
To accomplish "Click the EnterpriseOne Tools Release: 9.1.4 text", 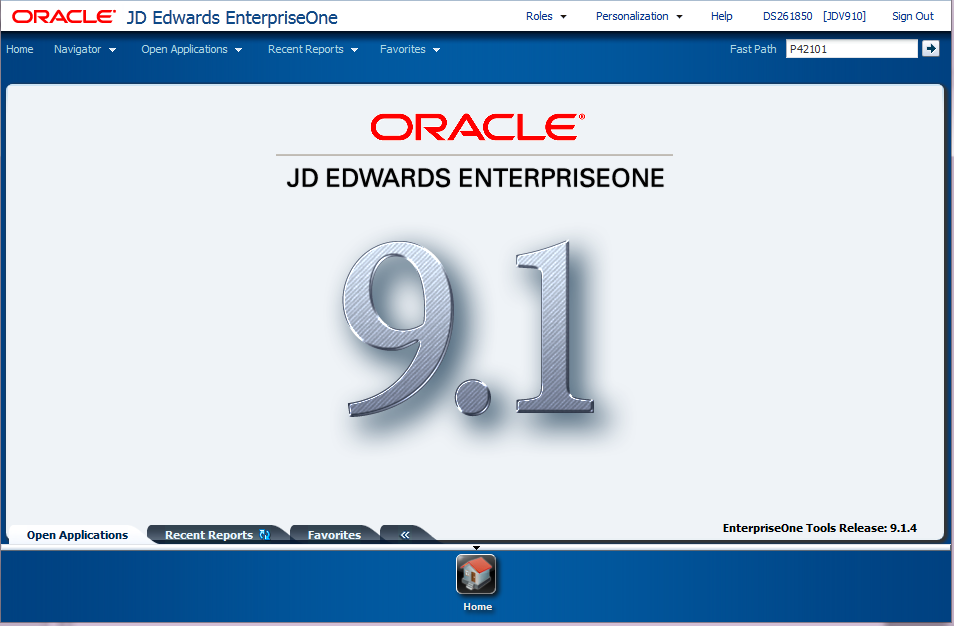I will pyautogui.click(x=820, y=528).
